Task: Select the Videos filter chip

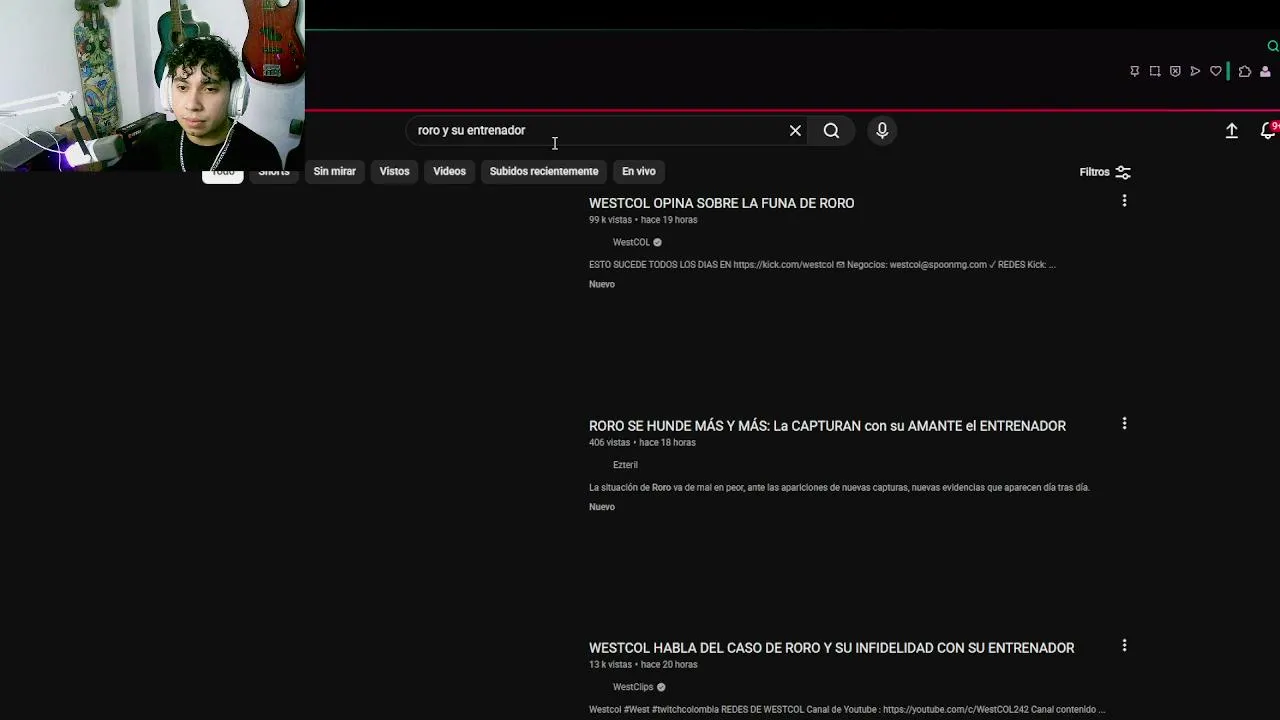Action: click(449, 171)
